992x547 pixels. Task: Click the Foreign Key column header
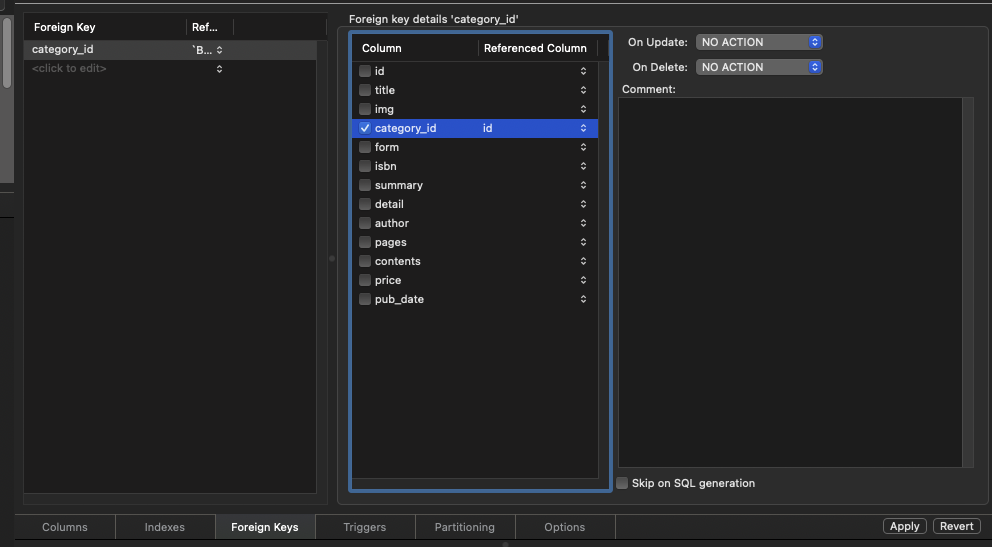[104, 27]
